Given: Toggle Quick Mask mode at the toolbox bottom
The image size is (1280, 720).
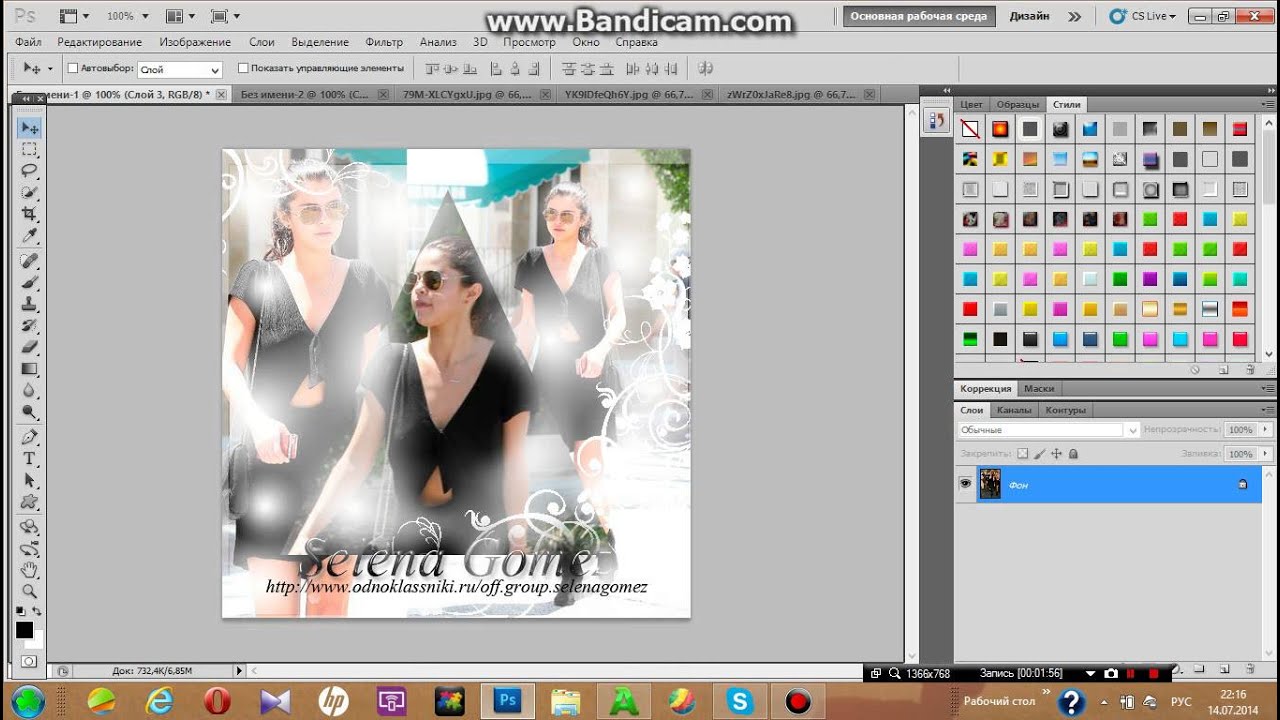Looking at the screenshot, I should click(x=29, y=661).
